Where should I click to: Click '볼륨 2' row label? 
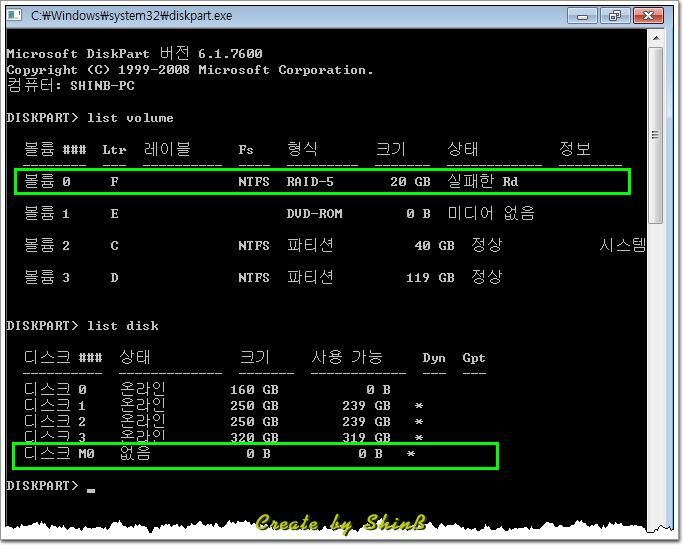point(47,245)
